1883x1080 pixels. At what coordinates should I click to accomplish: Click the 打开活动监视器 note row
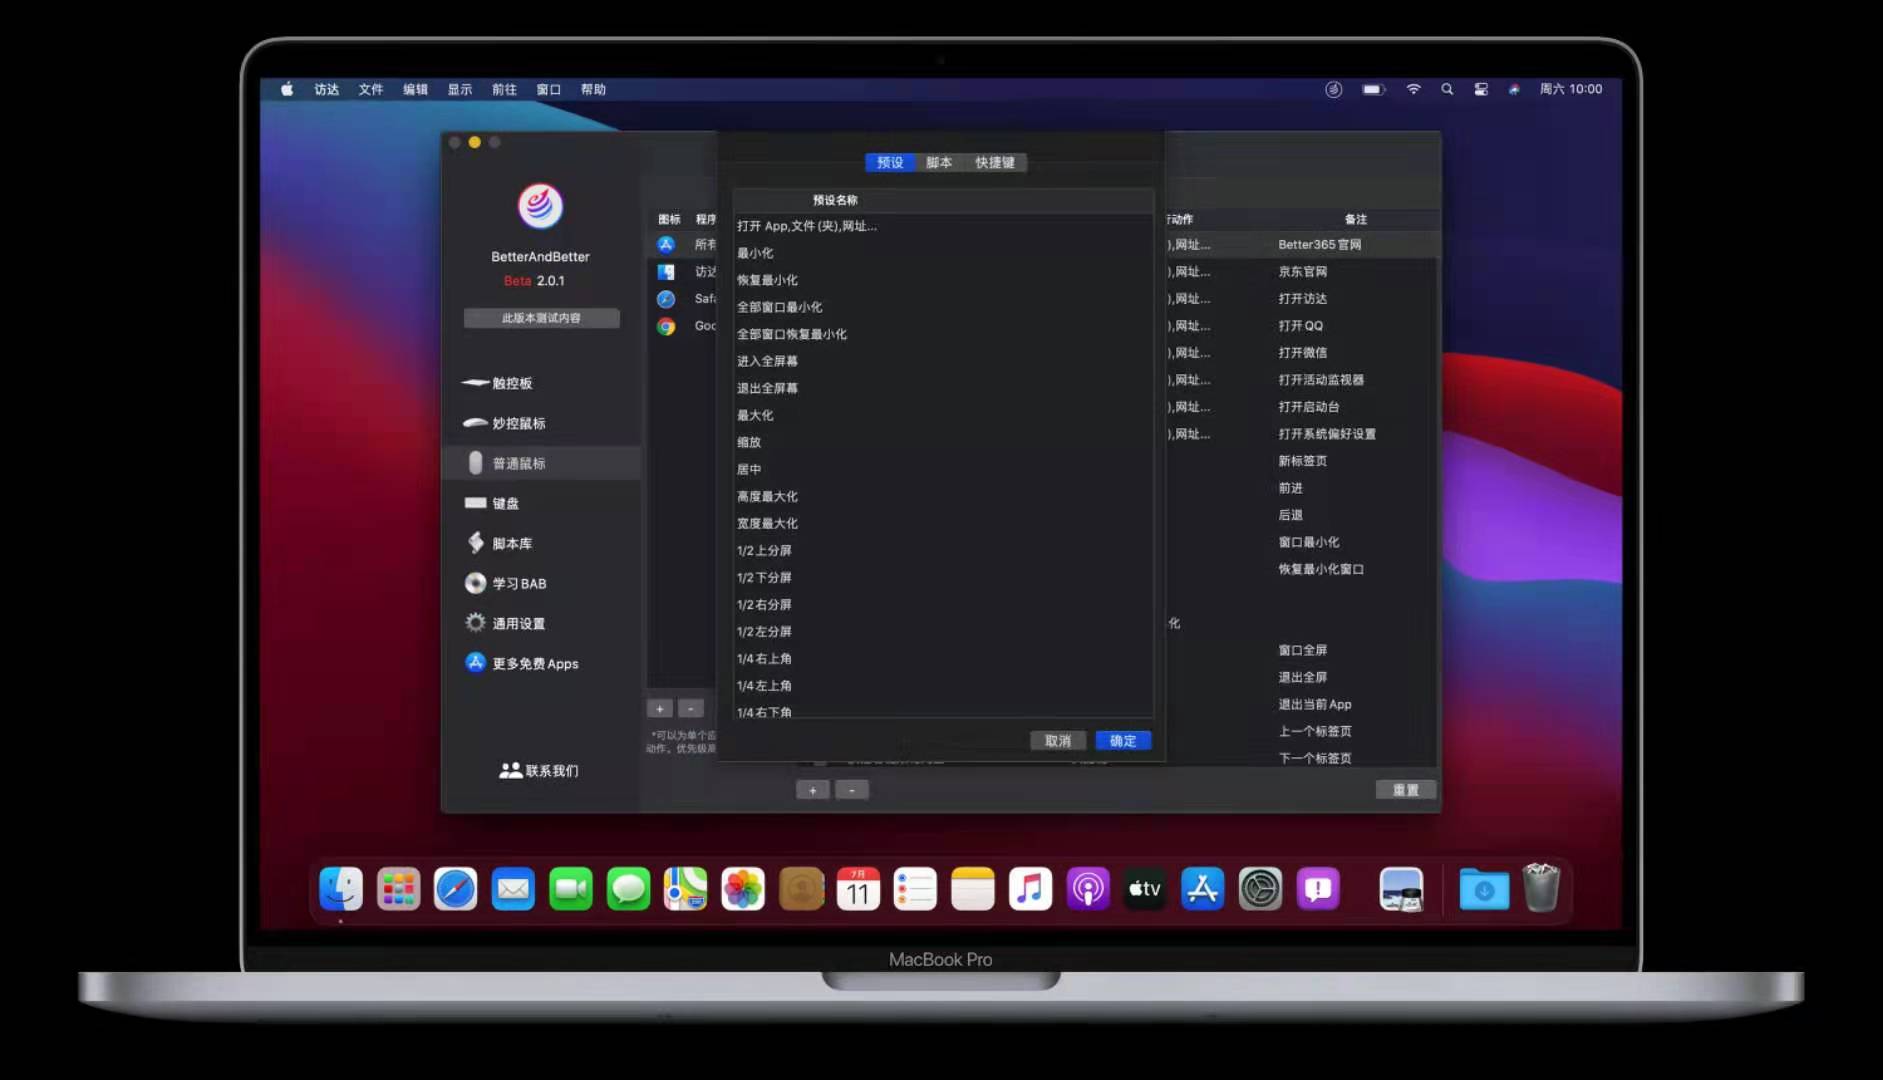(x=1321, y=380)
